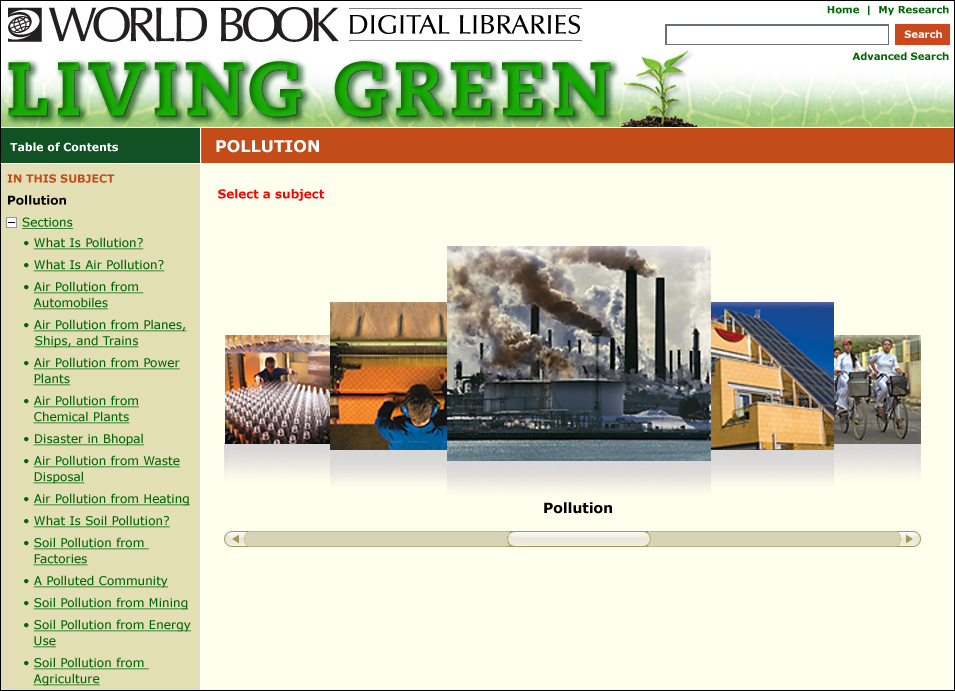Open Air Pollution from Heating section
Viewport: 955px width, 691px height.
click(x=111, y=499)
